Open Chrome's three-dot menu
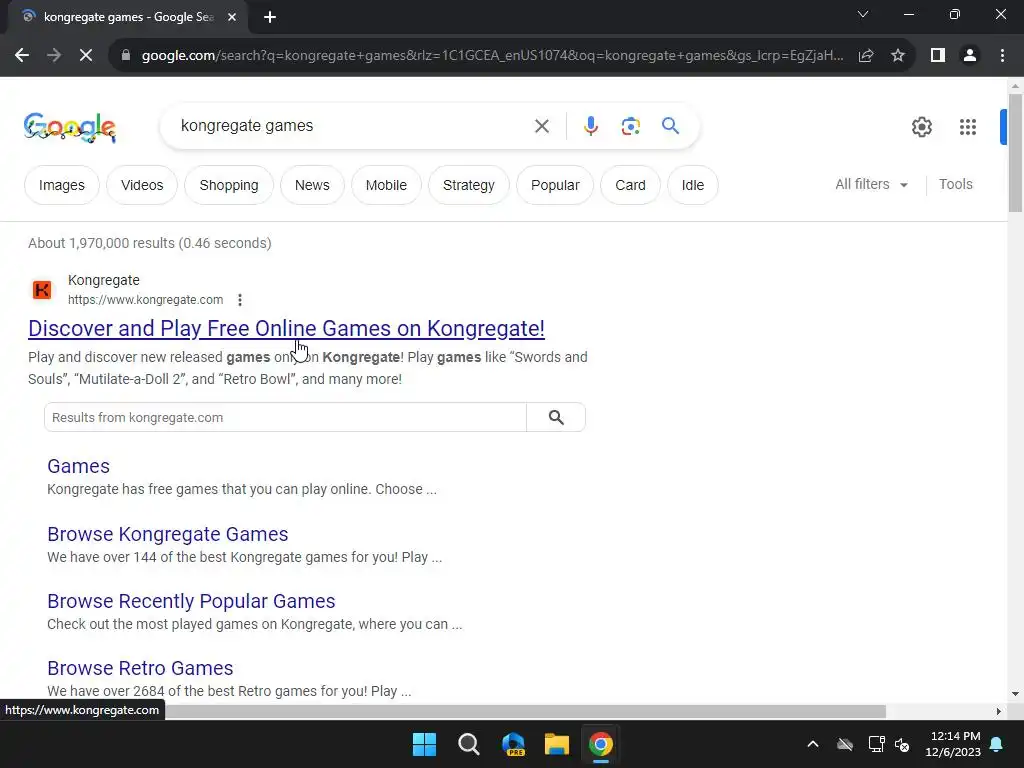Image resolution: width=1024 pixels, height=768 pixels. click(1002, 56)
